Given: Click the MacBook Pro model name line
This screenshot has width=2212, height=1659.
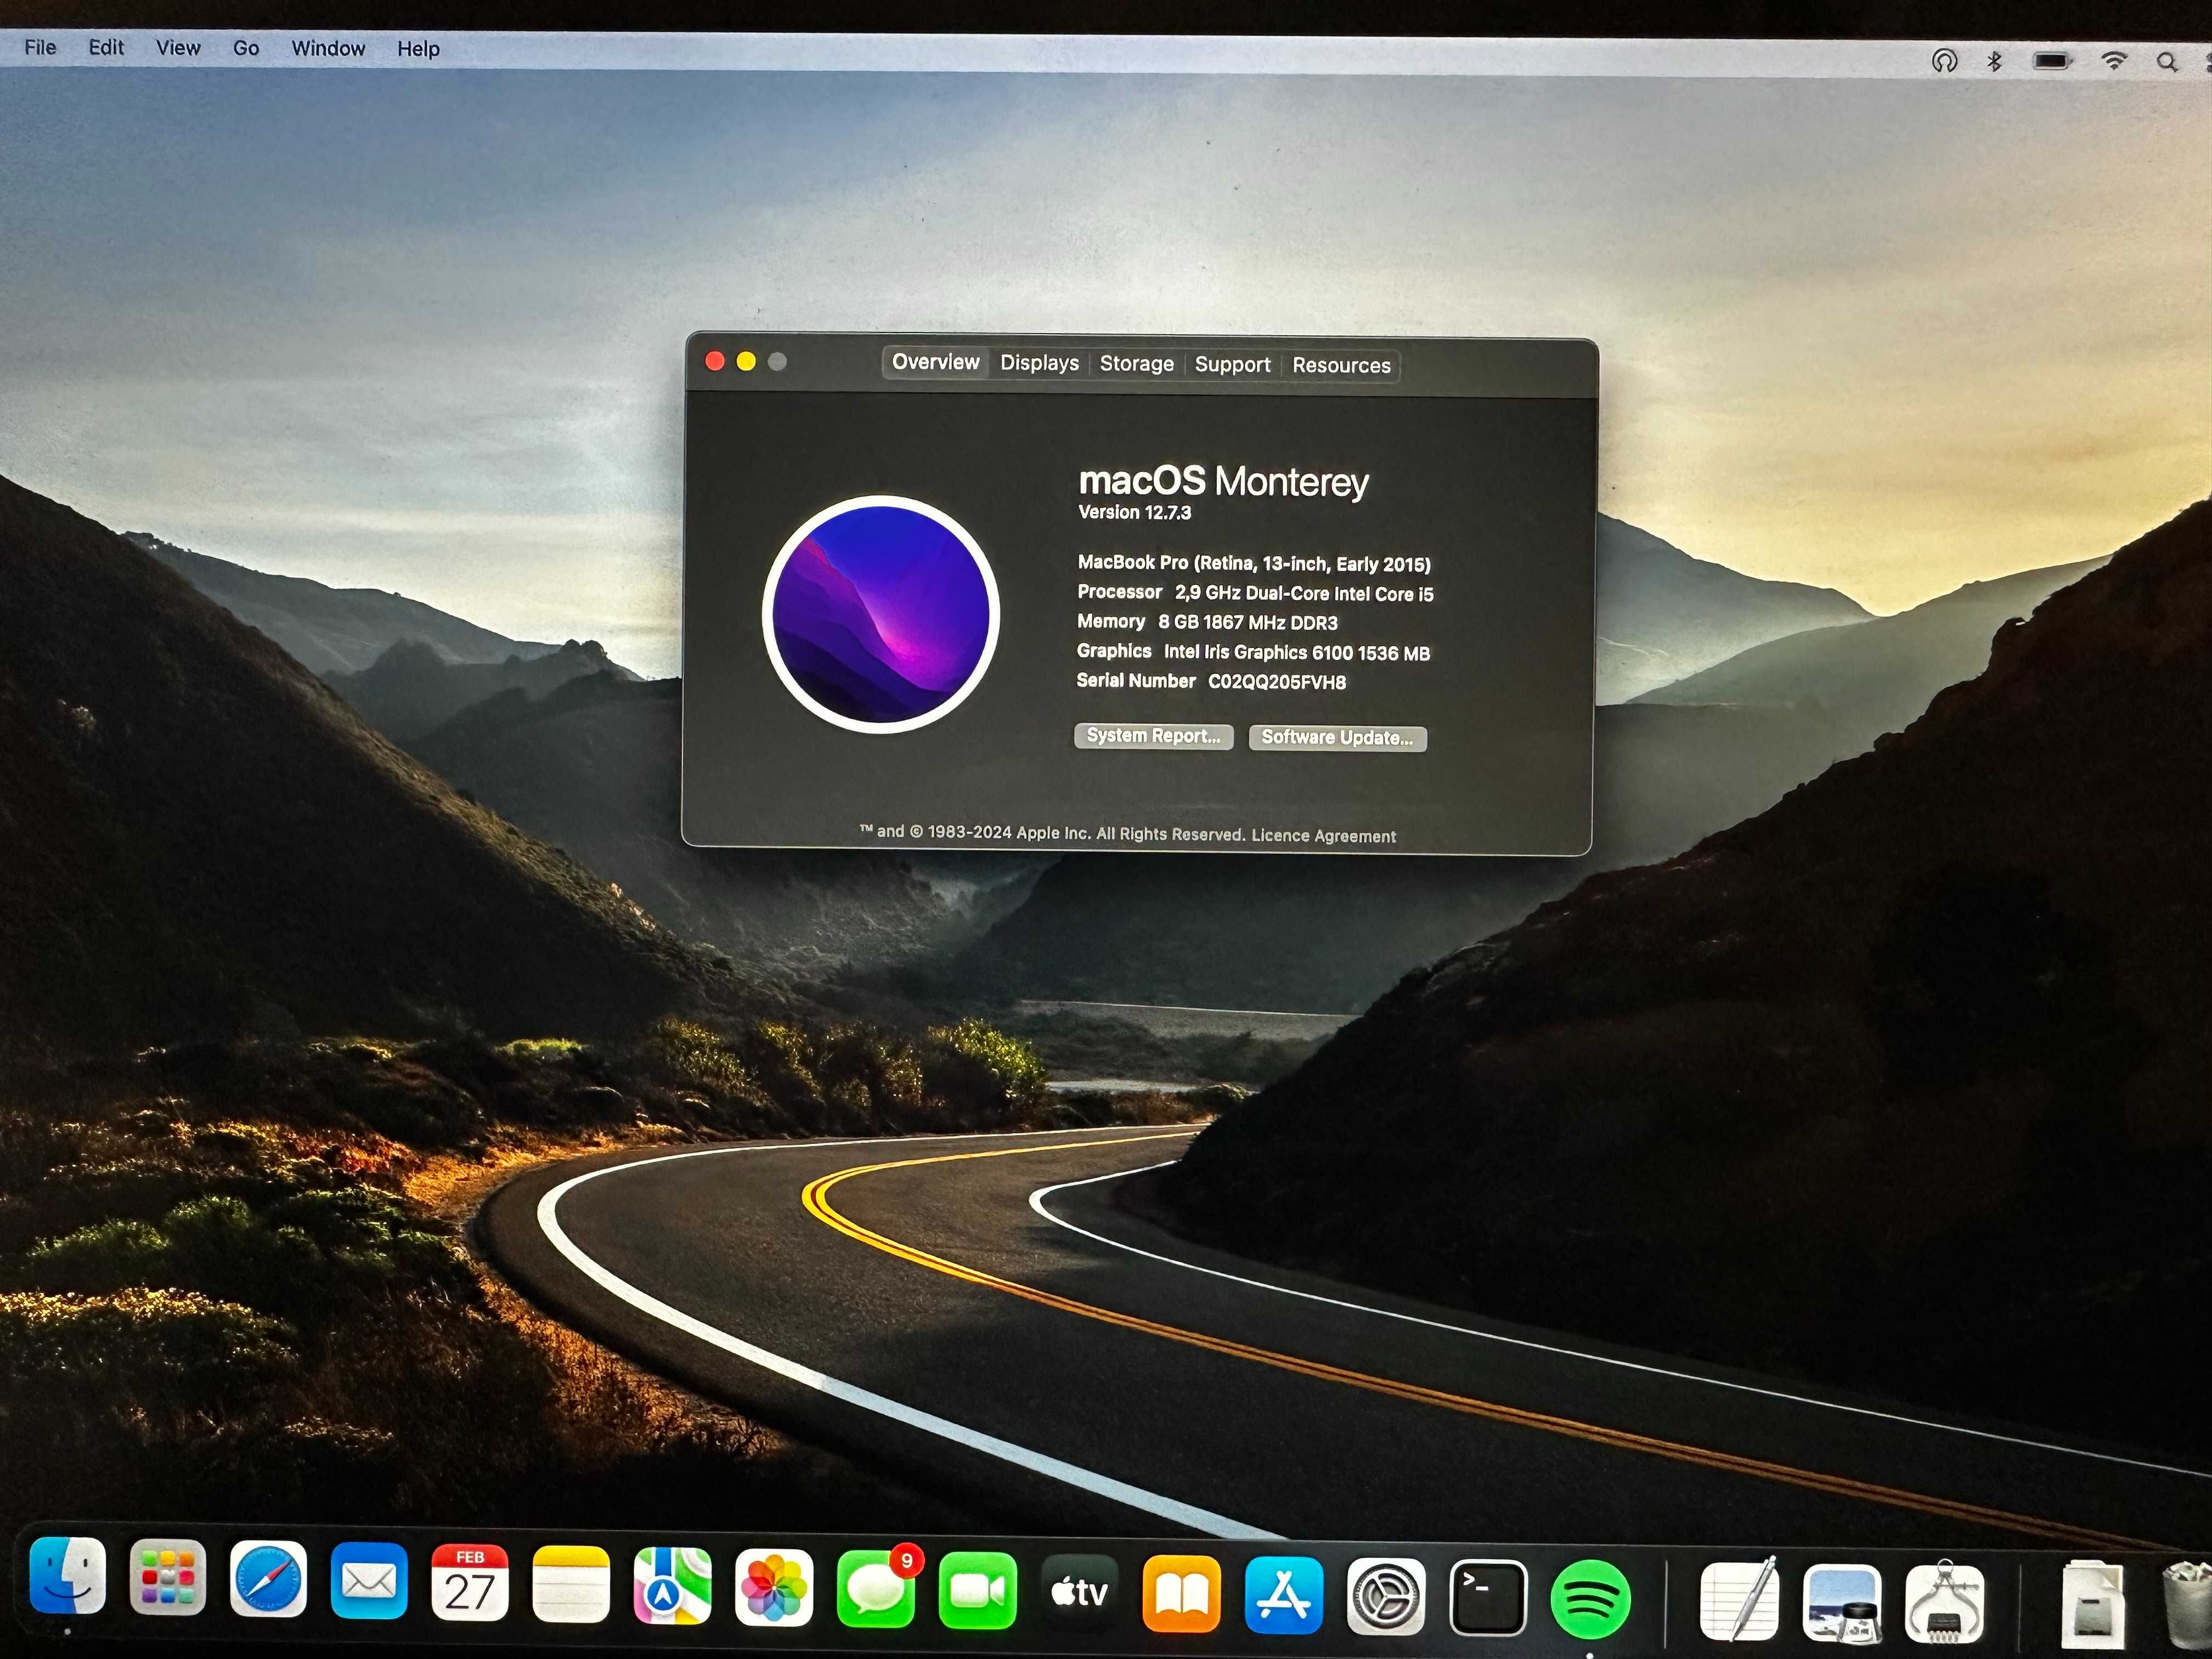Looking at the screenshot, I should point(1254,564).
